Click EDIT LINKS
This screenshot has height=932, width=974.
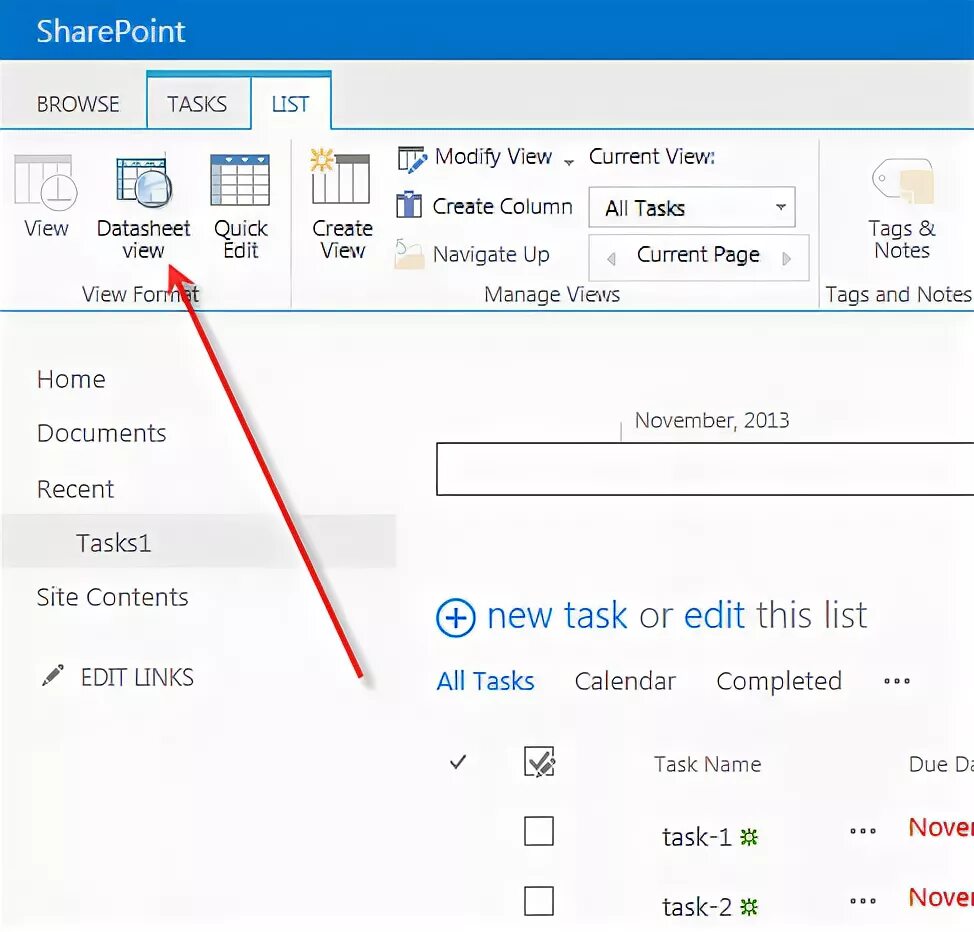[137, 677]
